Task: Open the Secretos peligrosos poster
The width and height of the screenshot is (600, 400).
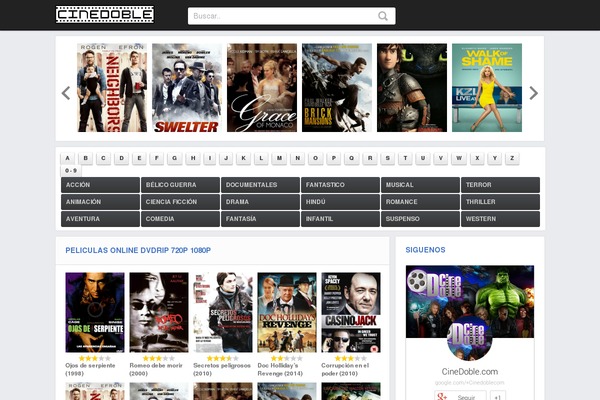Action: click(x=223, y=312)
